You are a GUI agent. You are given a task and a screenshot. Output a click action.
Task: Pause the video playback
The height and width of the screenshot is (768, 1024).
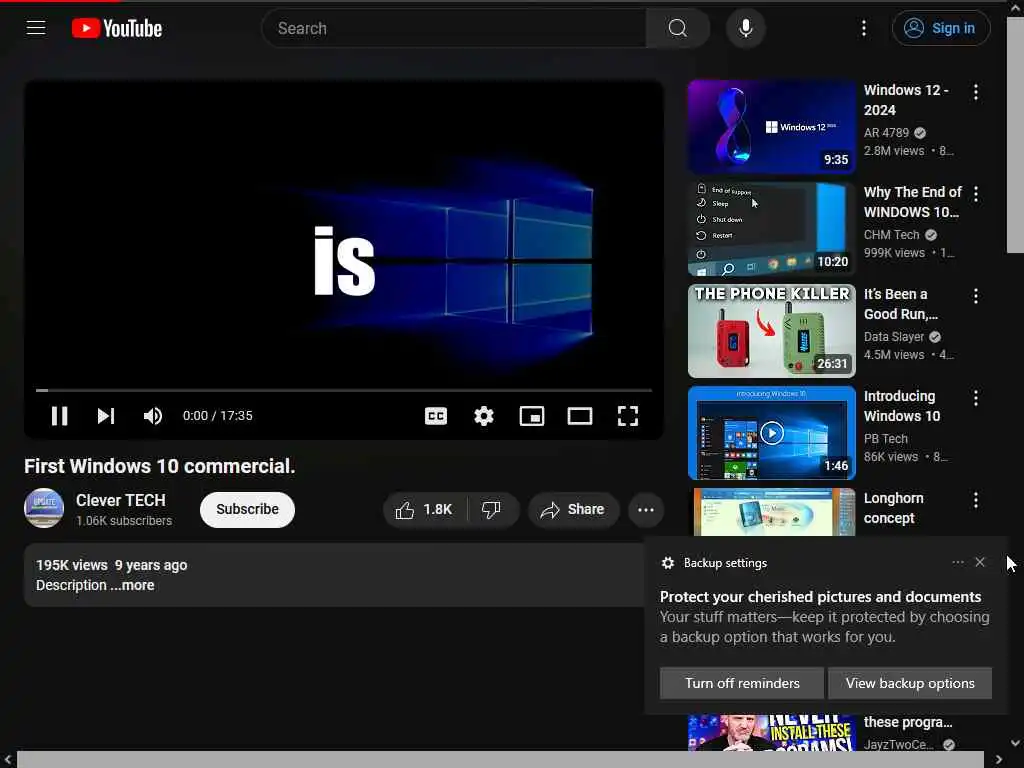(x=59, y=416)
